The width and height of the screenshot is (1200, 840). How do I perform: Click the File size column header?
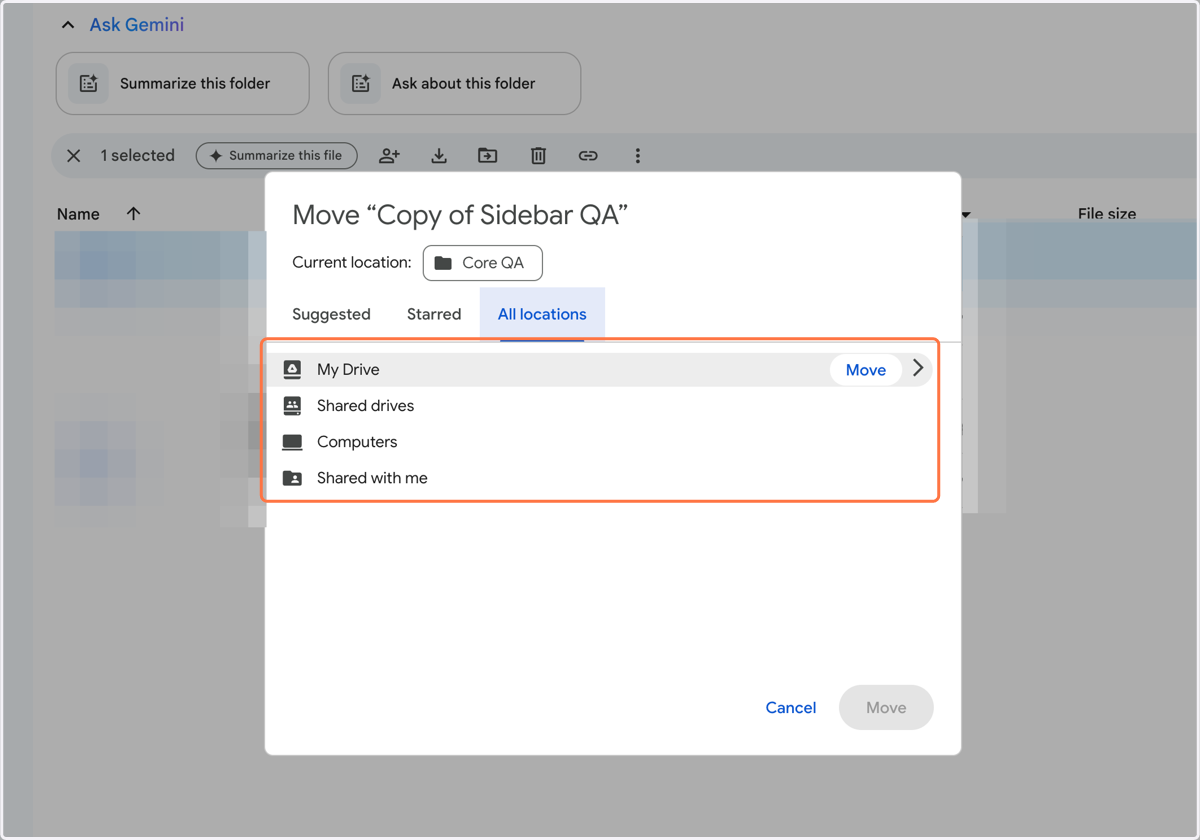point(1107,214)
